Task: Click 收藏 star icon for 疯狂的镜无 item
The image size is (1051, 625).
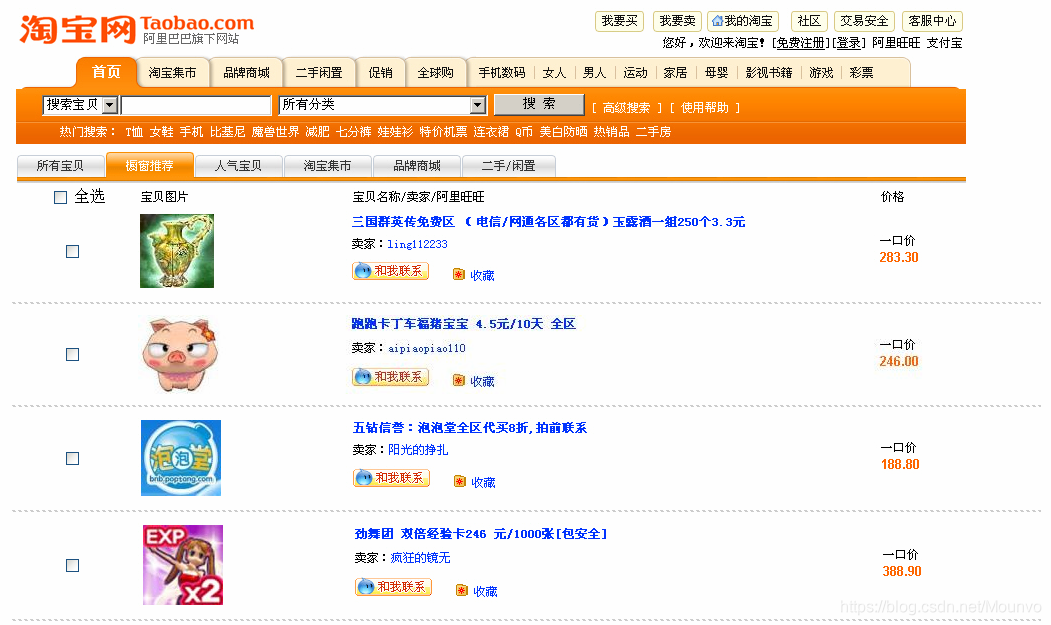Action: click(461, 590)
